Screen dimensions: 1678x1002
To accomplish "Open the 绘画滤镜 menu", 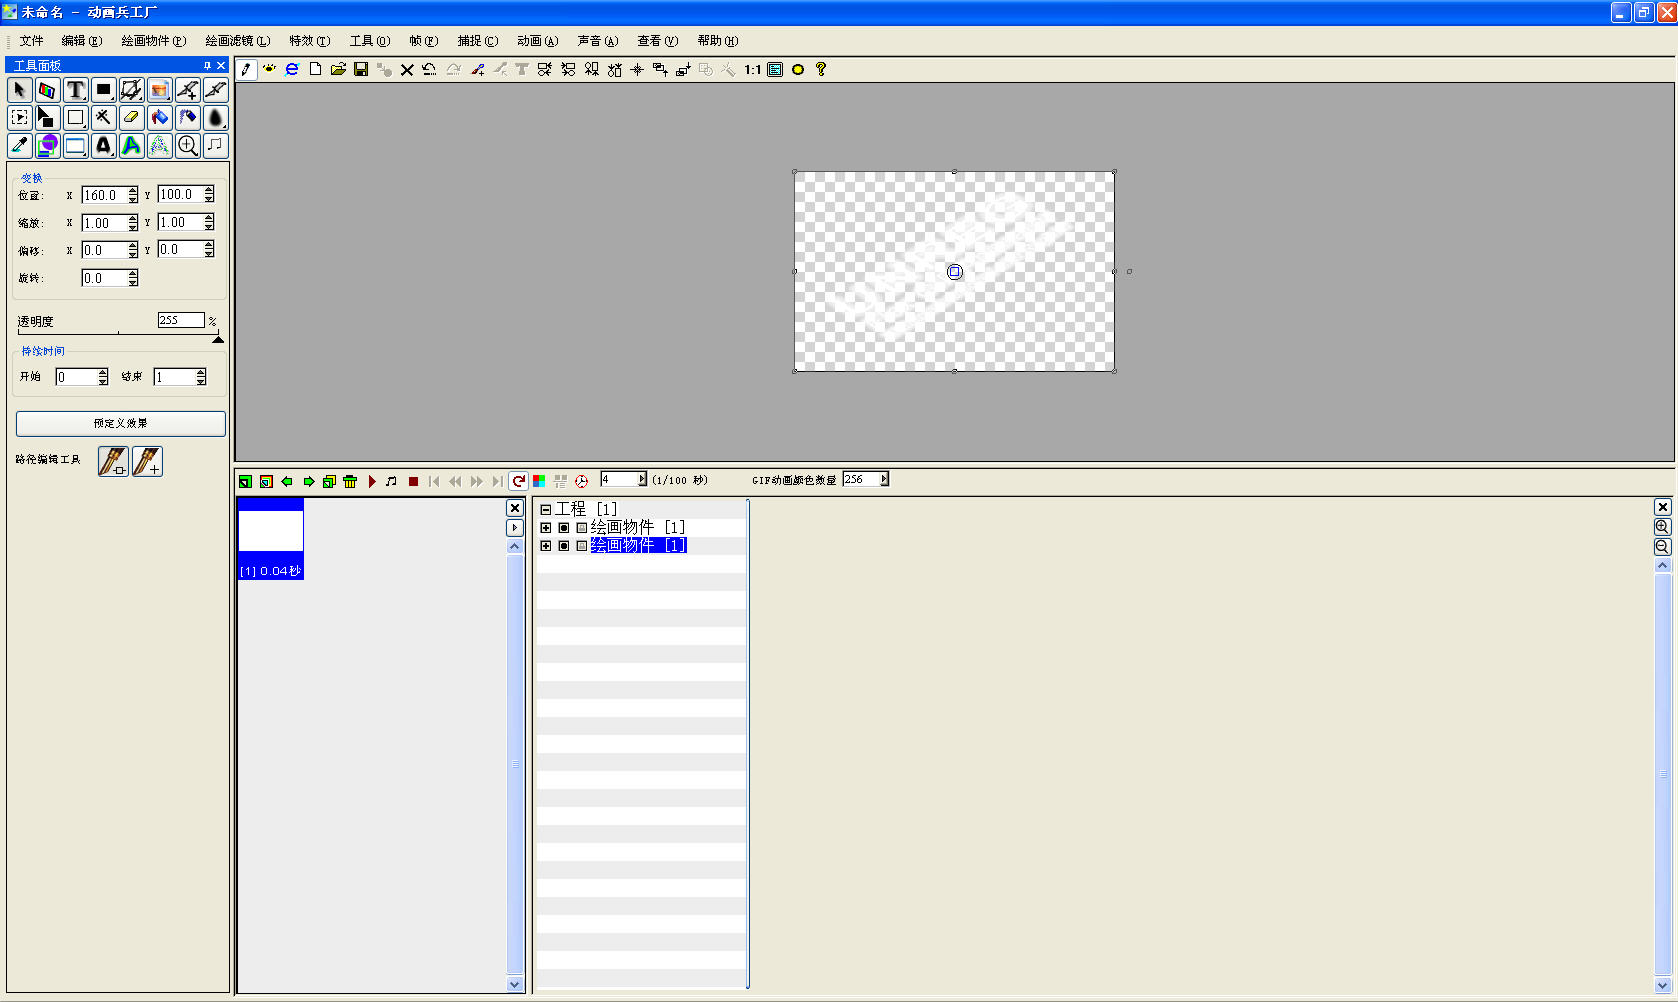I will tap(236, 41).
